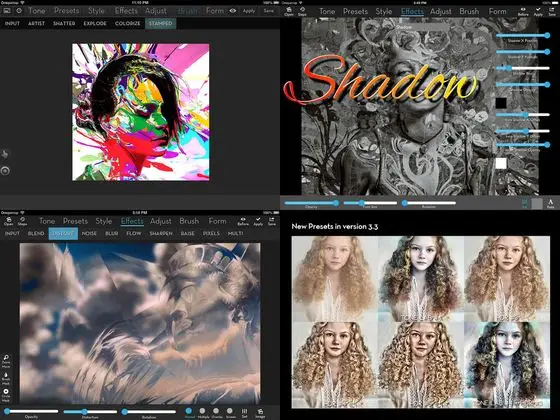This screenshot has width=560, height=420.
Task: Select Screen blend mode circle below clouds image
Action: tap(230, 412)
